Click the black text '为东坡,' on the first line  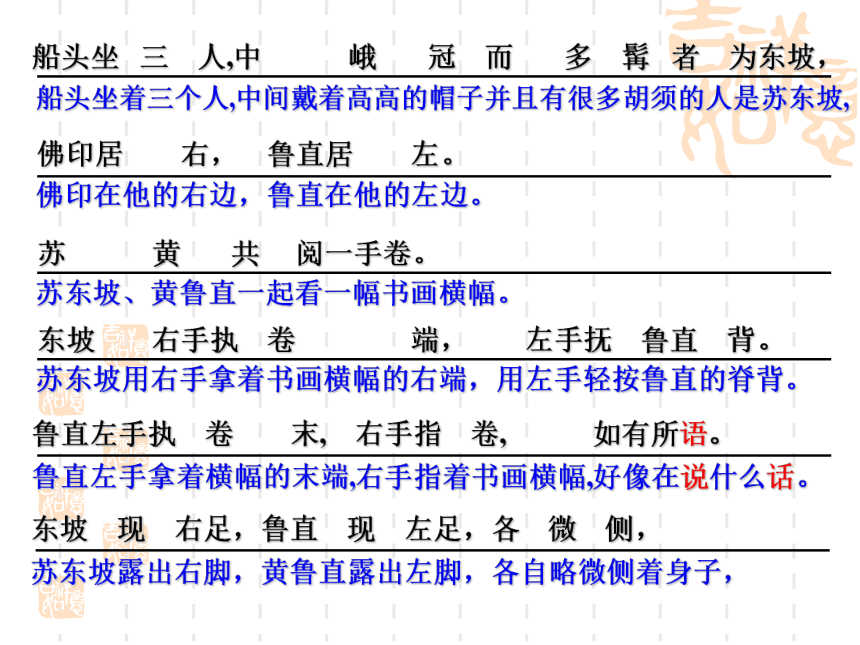pos(778,57)
